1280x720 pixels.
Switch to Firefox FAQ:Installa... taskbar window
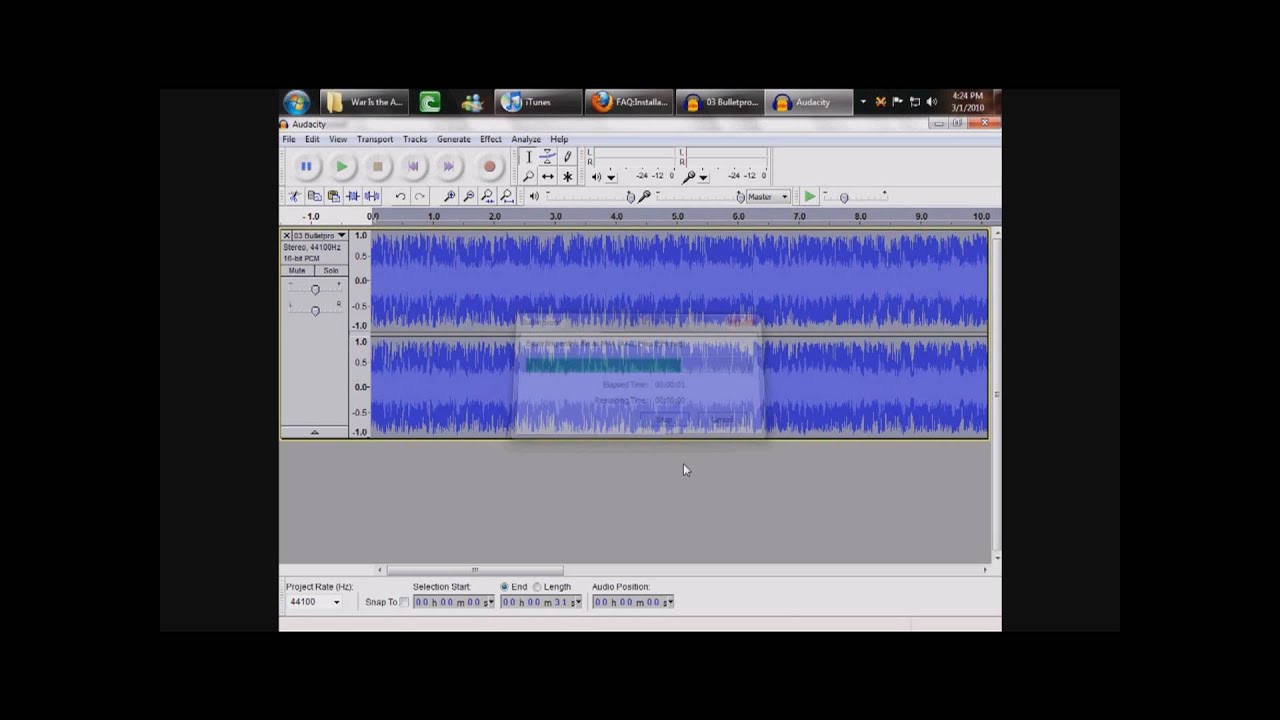pyautogui.click(x=628, y=102)
